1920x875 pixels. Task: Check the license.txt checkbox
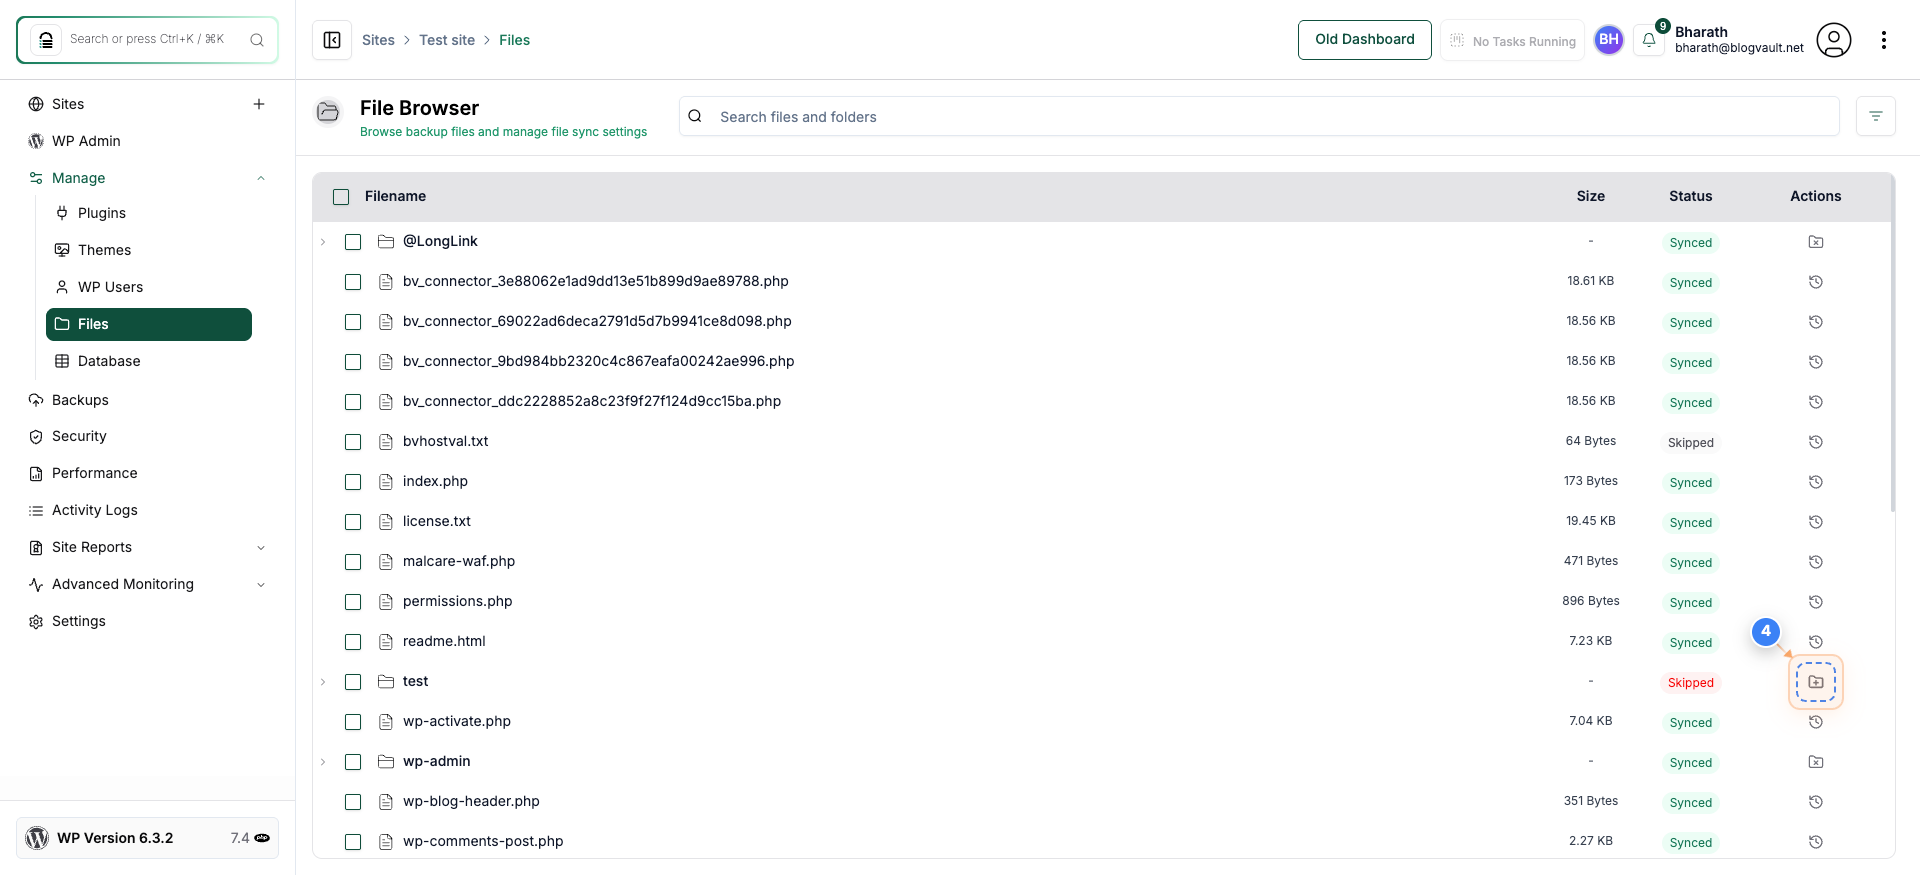click(353, 522)
